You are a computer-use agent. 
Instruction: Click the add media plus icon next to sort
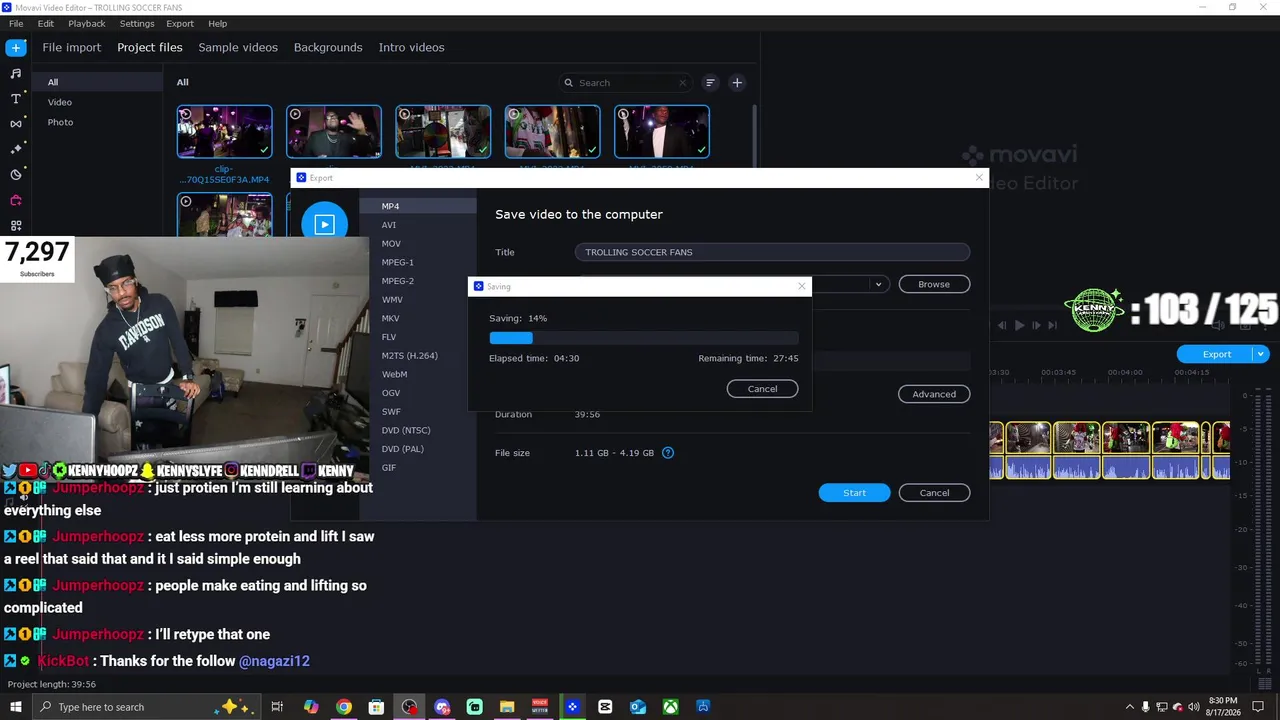[737, 83]
